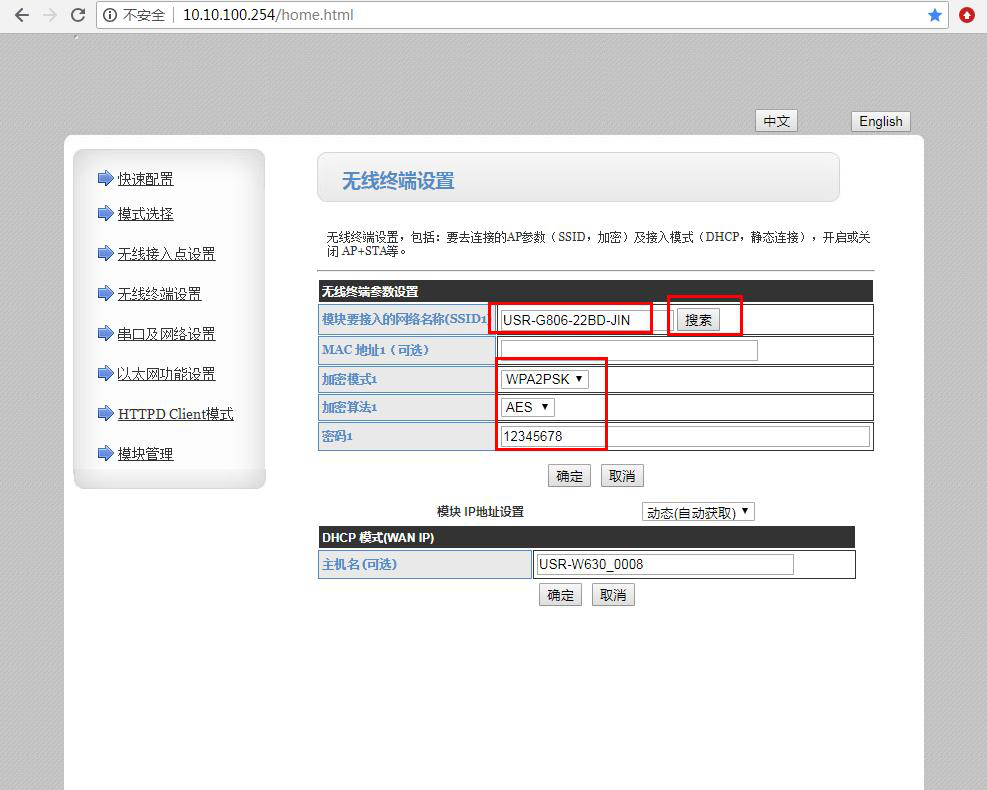This screenshot has width=987, height=790.
Task: Click the arrow icon beside HTTPD Client模式
Action: click(x=105, y=414)
